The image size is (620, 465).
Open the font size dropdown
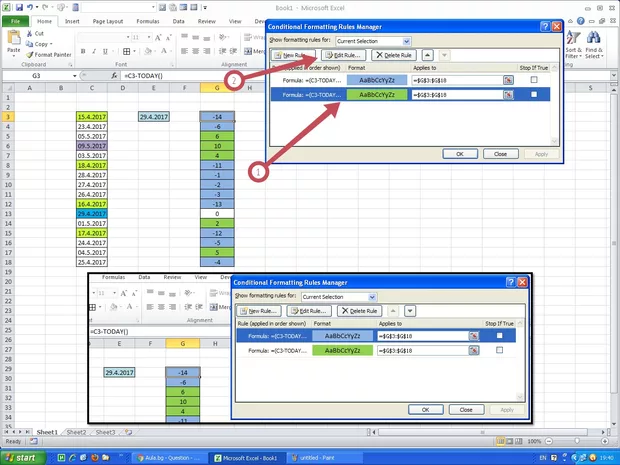click(149, 38)
